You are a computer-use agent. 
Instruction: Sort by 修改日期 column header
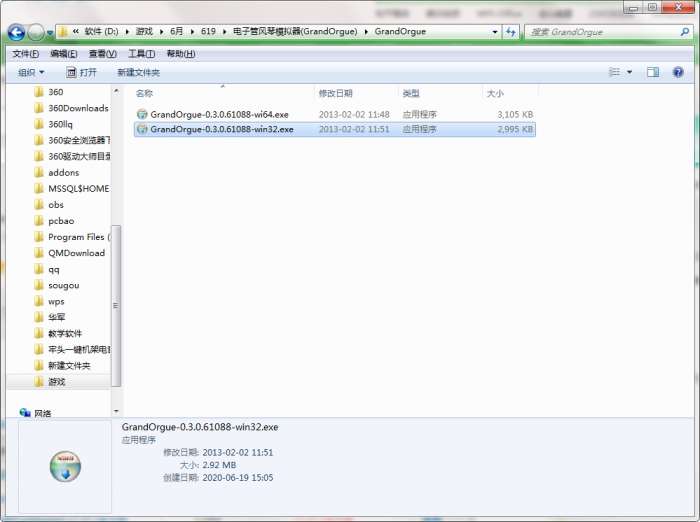pos(336,93)
